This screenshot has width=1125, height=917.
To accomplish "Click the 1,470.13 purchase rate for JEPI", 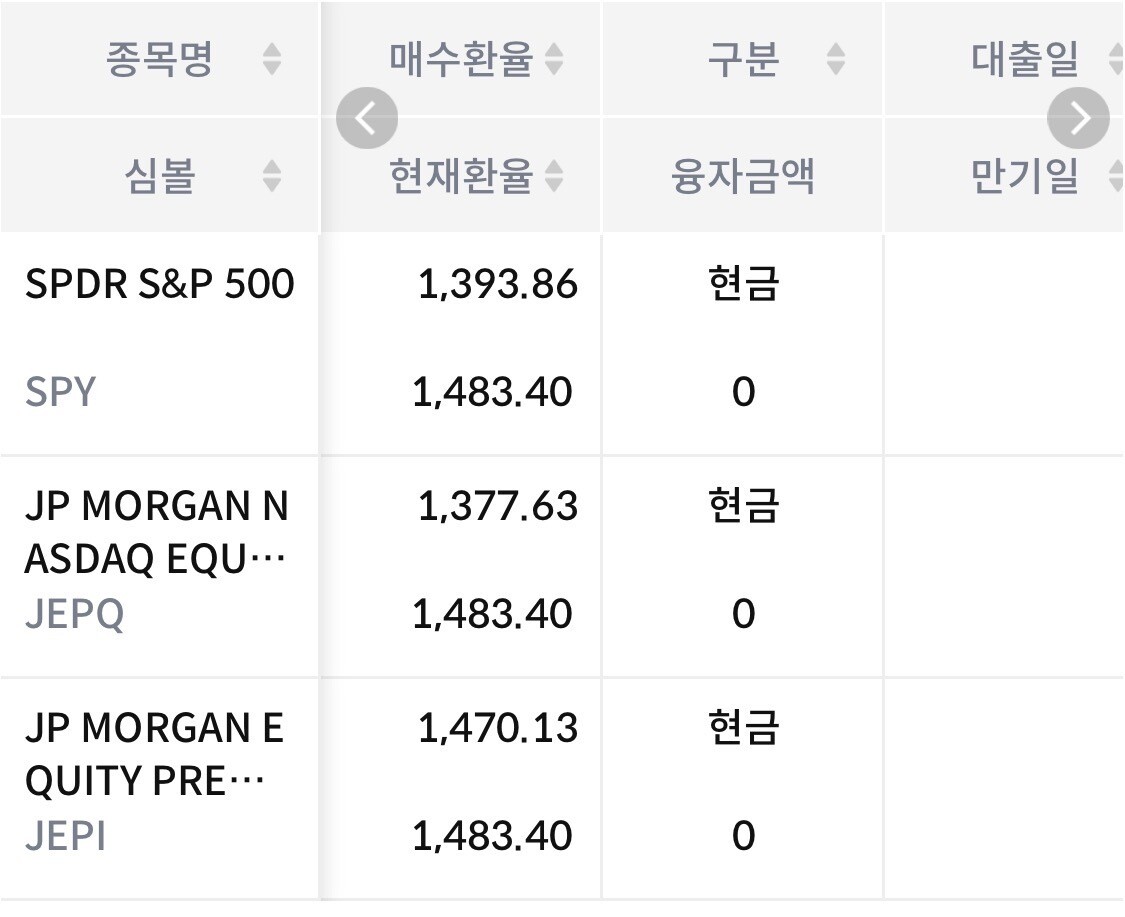I will (497, 728).
